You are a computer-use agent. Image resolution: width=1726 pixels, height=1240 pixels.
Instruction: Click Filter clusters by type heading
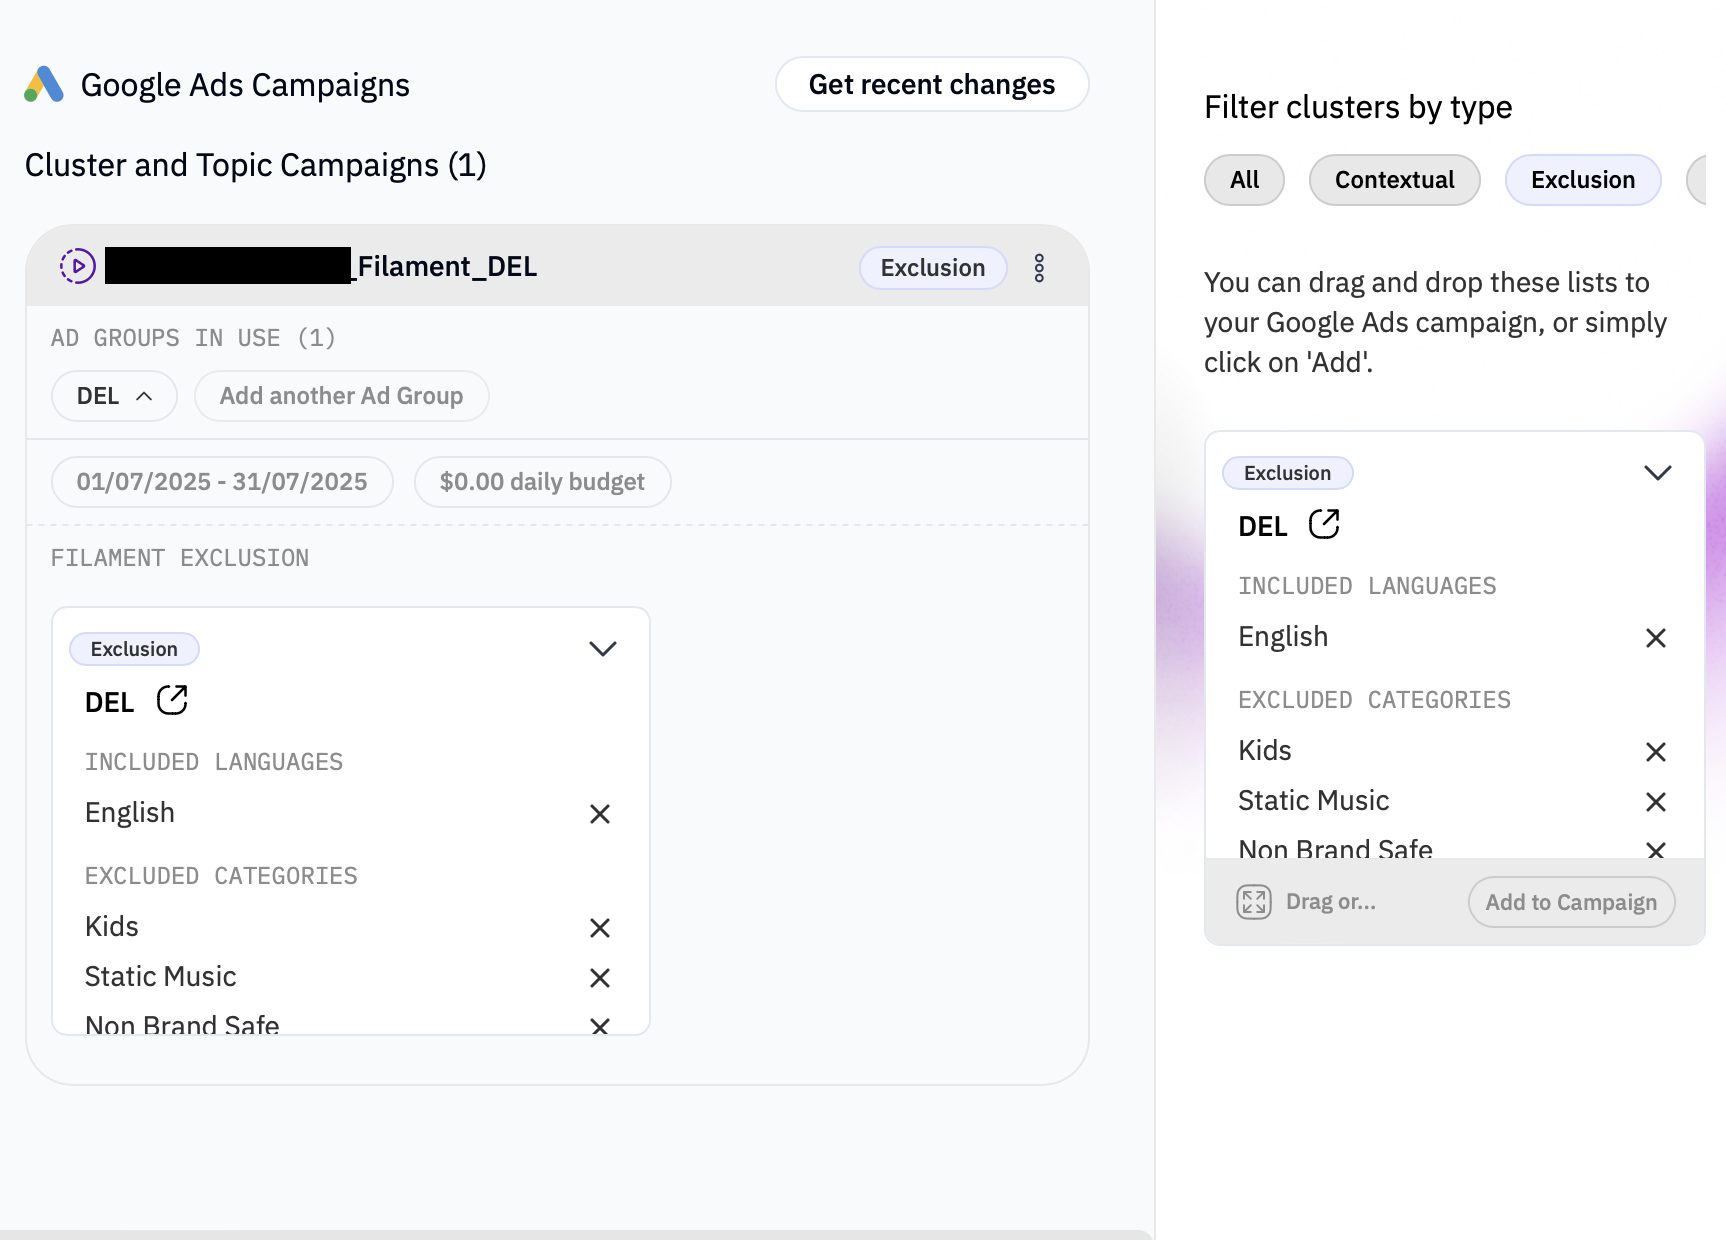[1358, 107]
